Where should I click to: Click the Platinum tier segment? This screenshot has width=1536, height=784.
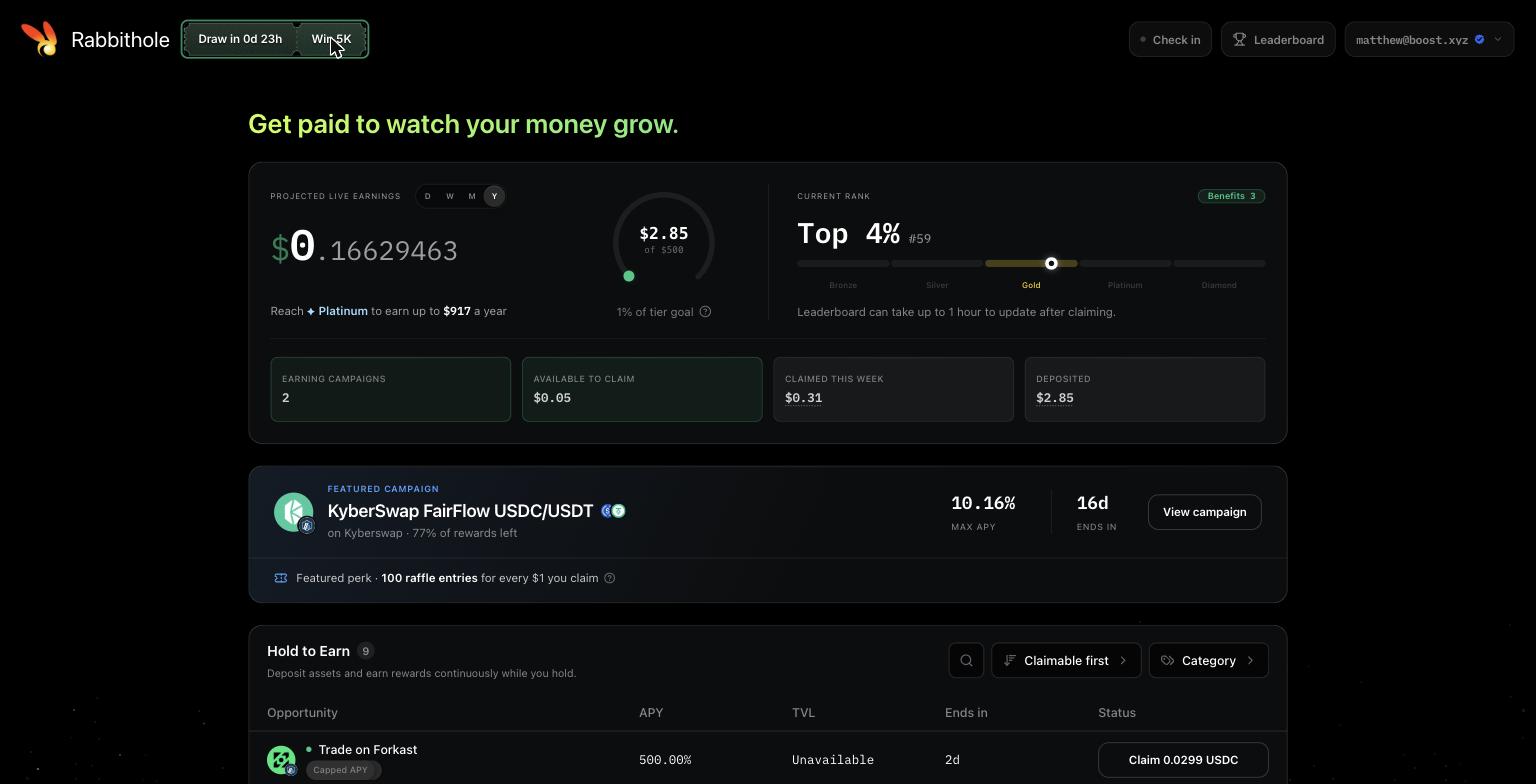[x=1125, y=264]
